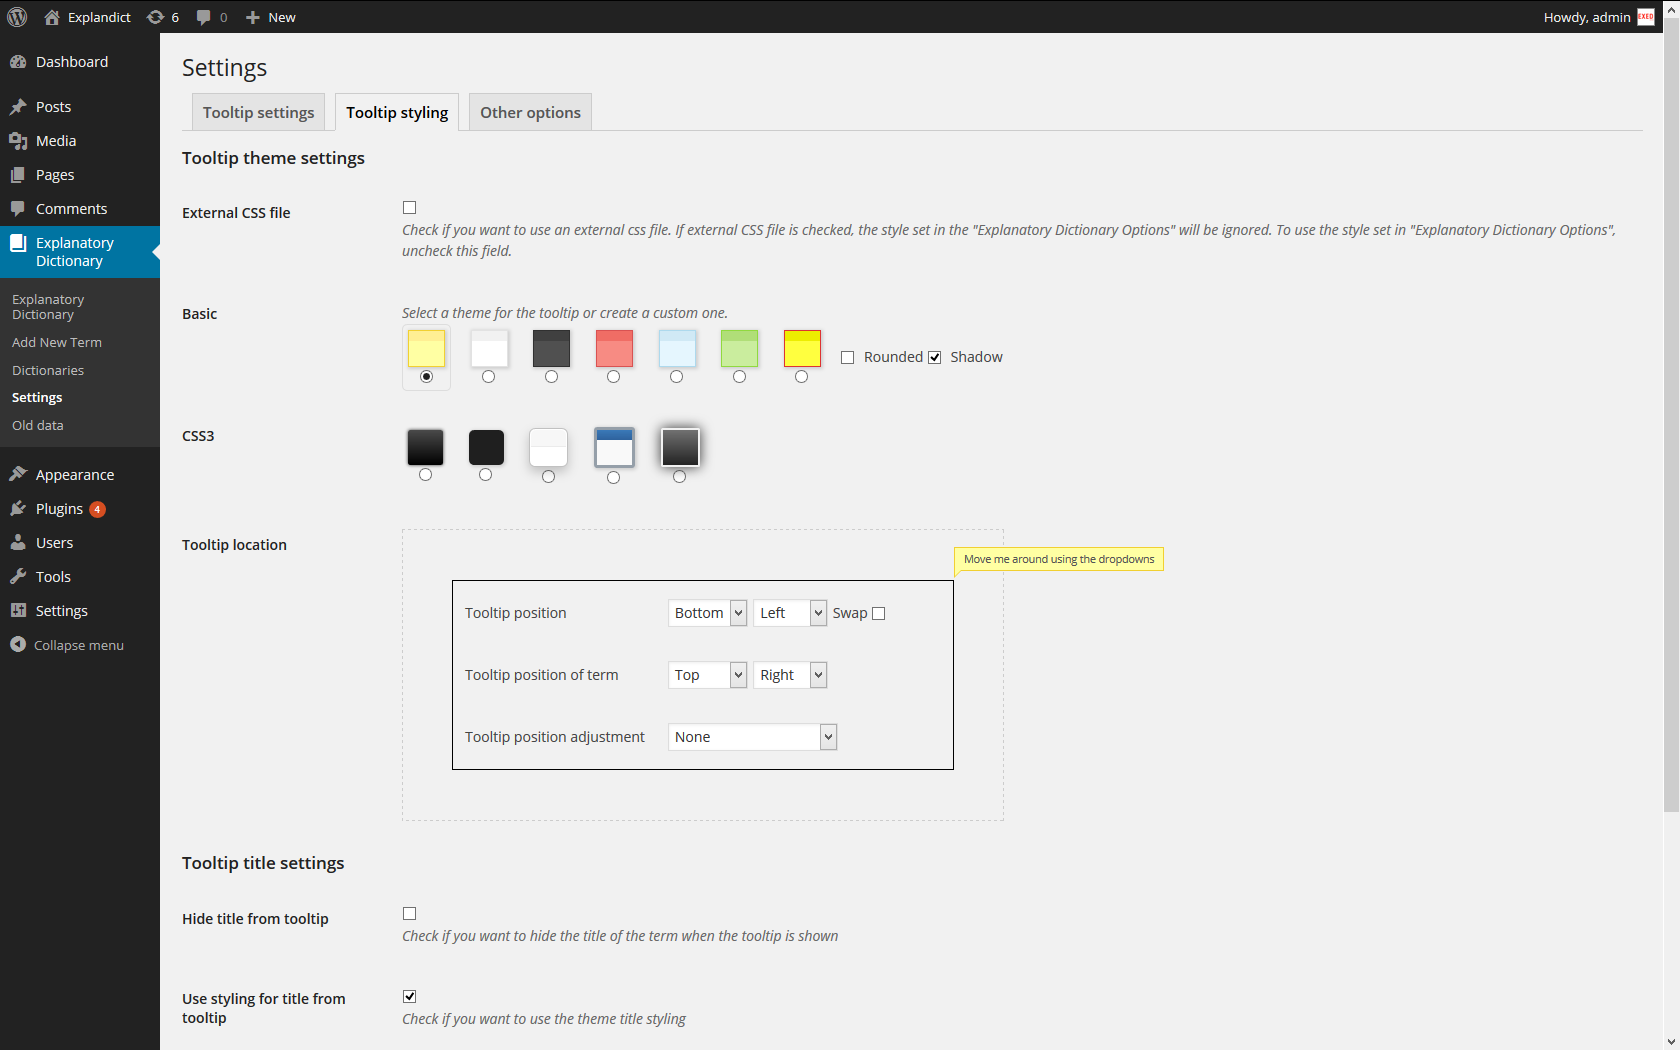Select the red basic theme radio button
1680x1050 pixels.
coord(613,377)
